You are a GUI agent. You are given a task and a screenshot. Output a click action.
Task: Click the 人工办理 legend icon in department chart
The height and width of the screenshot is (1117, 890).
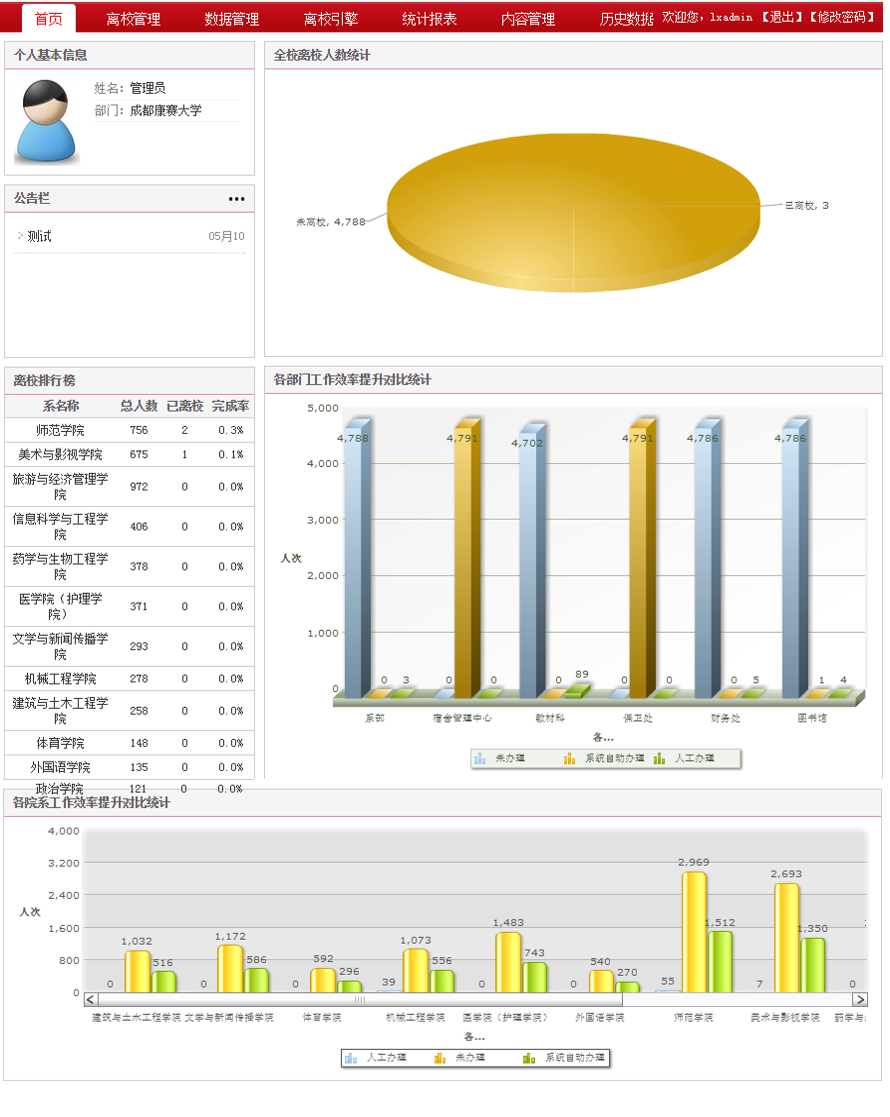coord(659,759)
